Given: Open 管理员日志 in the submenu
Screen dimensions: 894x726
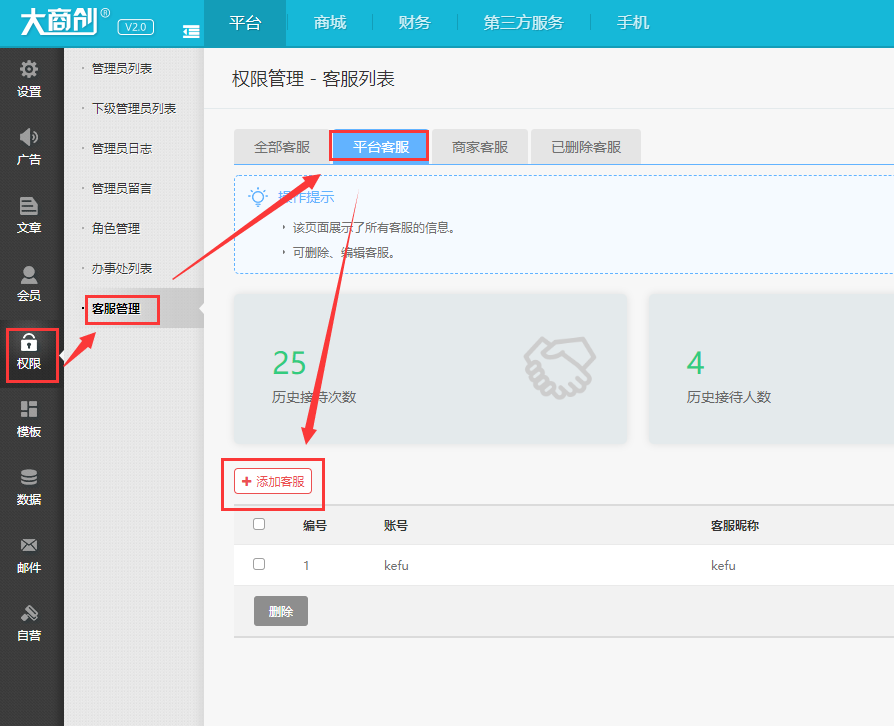Looking at the screenshot, I should (x=121, y=148).
